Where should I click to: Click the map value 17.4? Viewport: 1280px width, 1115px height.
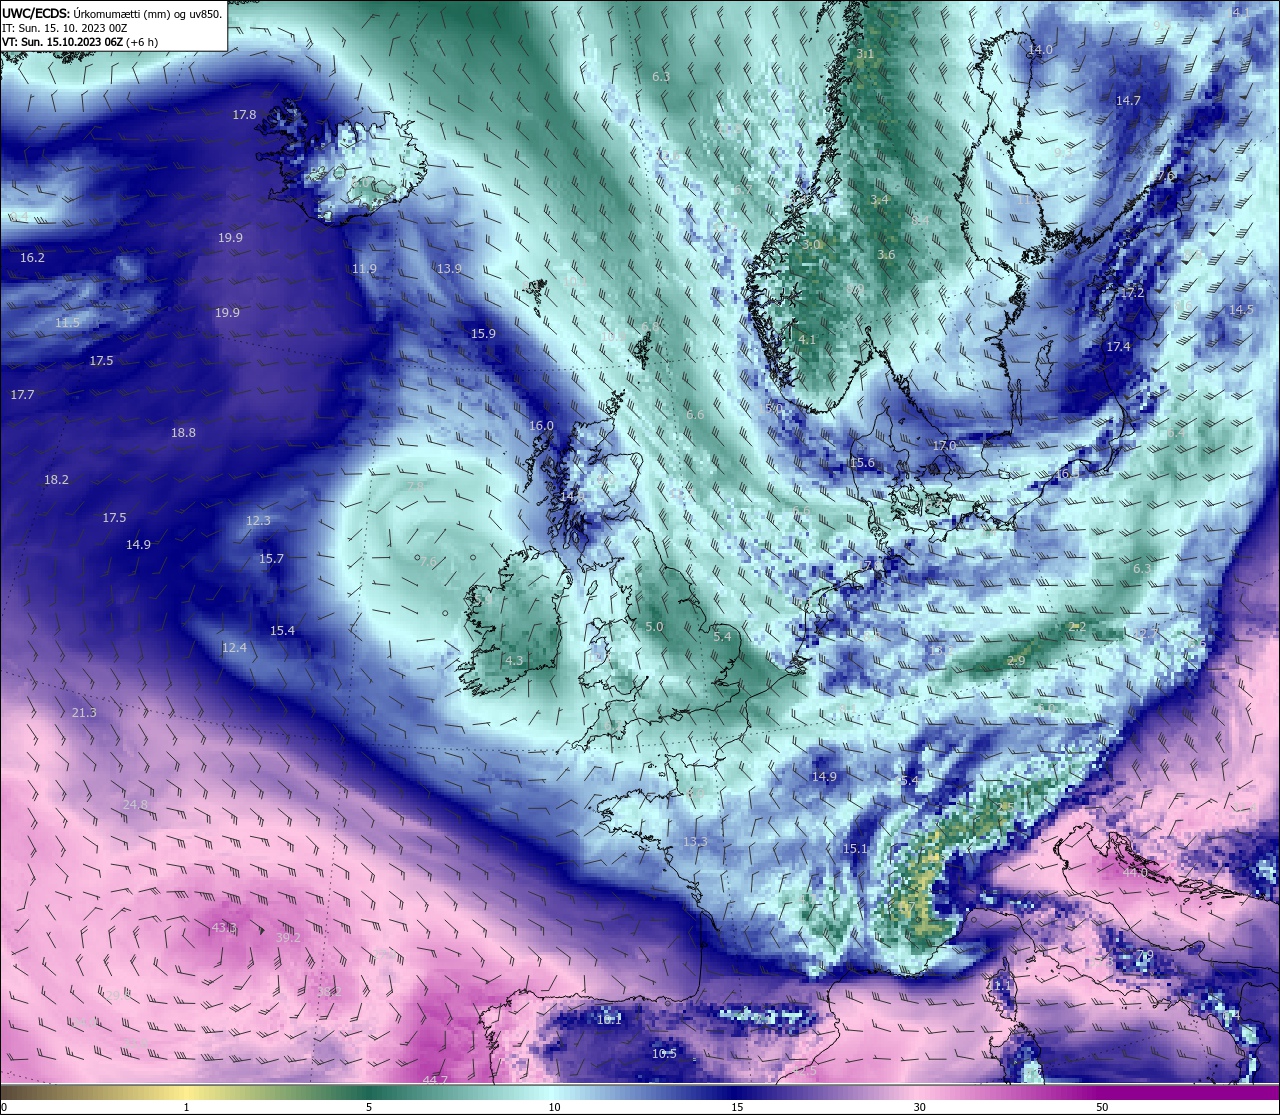click(1118, 347)
